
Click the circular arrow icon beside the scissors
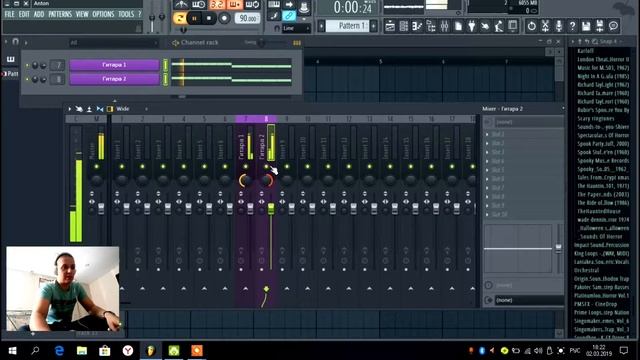tap(531, 26)
